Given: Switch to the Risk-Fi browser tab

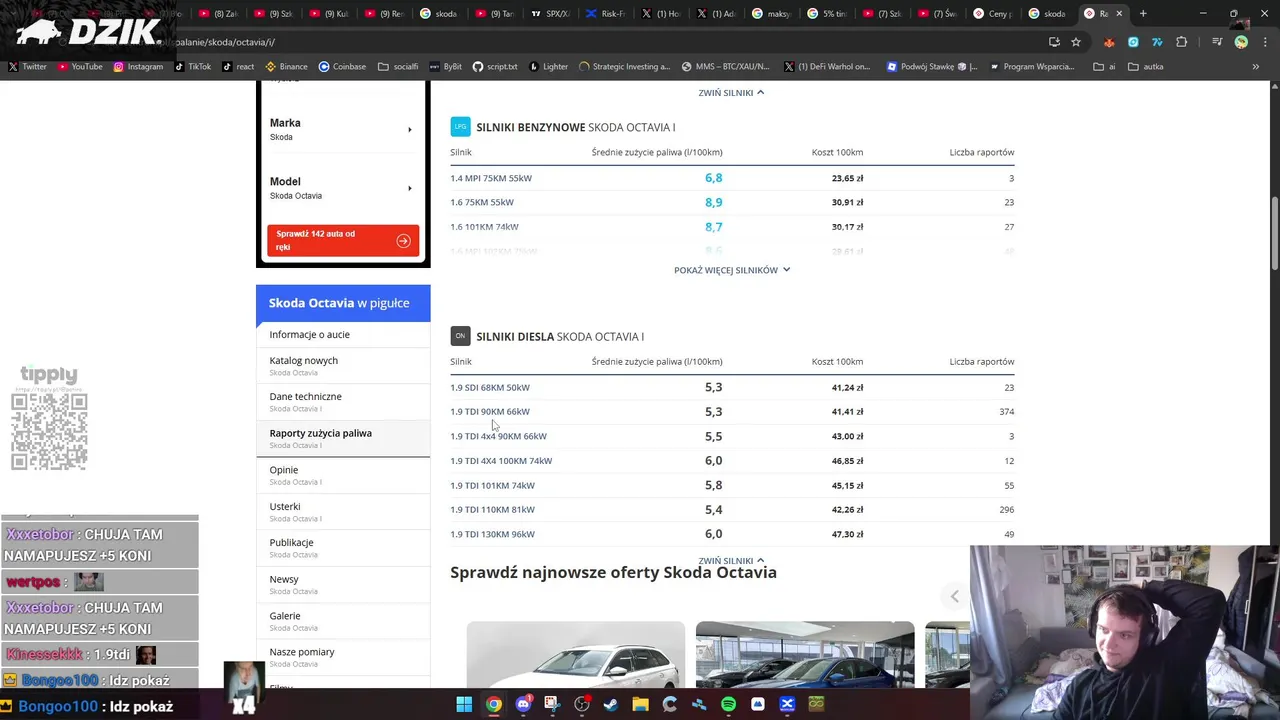Looking at the screenshot, I should point(605,14).
